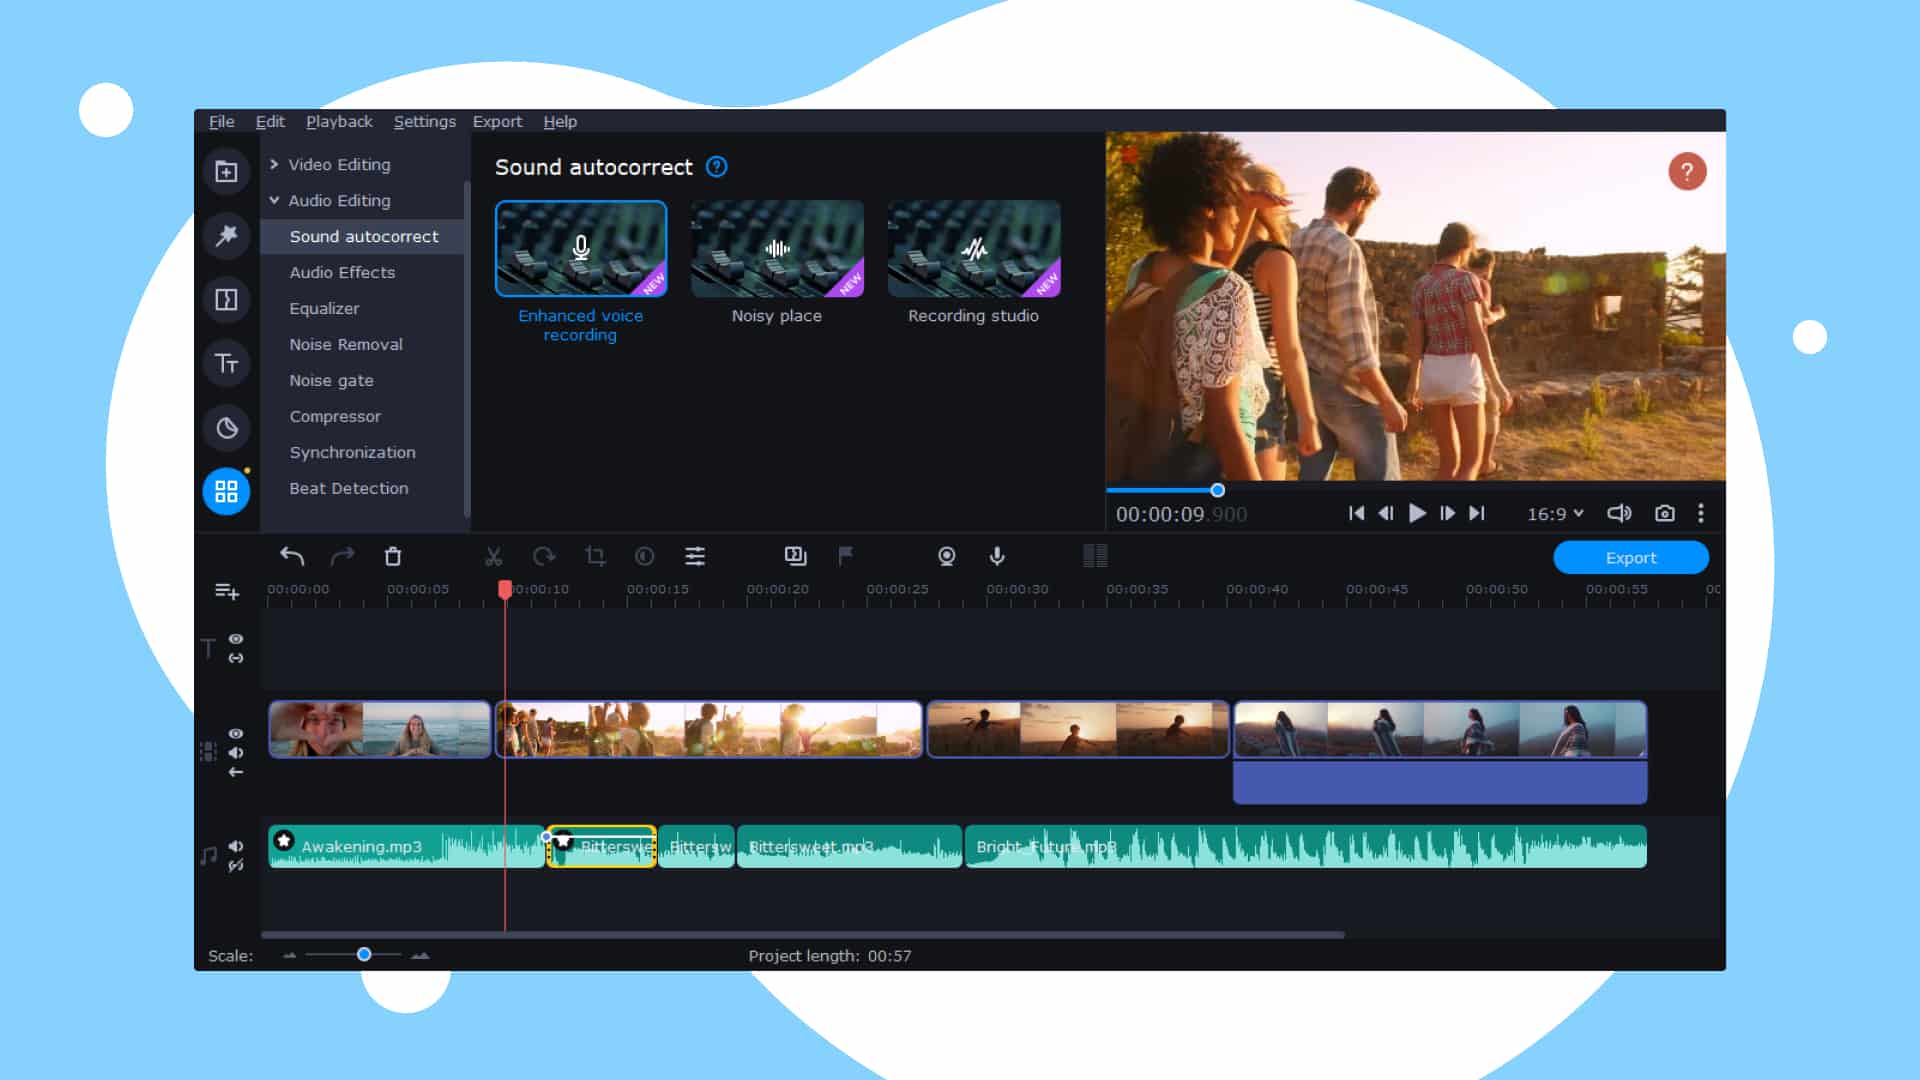
Task: Open the Titles panel in the left sidebar
Action: tap(226, 363)
